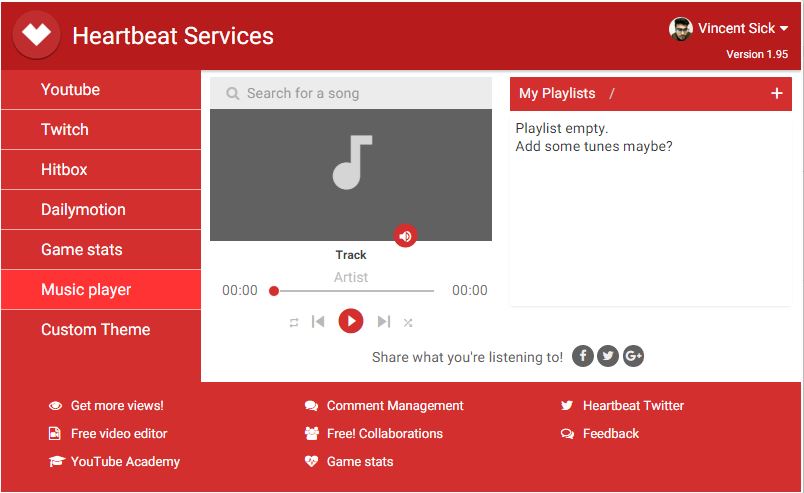804x493 pixels.
Task: Open Comment Management link
Action: click(395, 406)
